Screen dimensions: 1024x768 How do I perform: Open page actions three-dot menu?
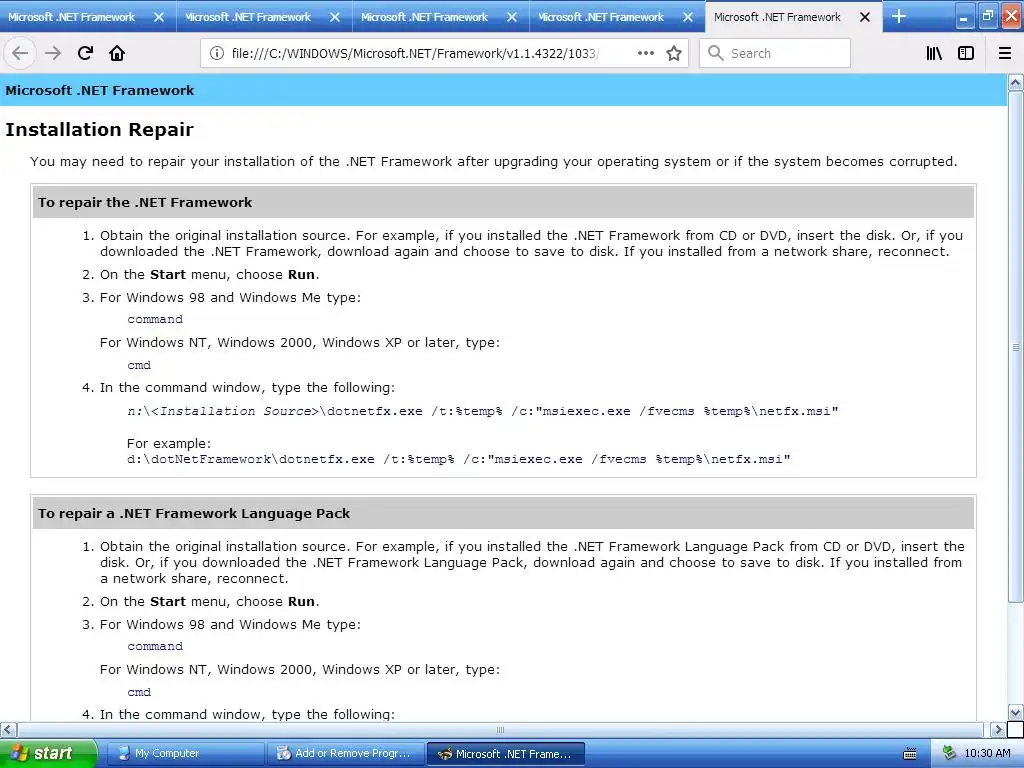(x=645, y=53)
